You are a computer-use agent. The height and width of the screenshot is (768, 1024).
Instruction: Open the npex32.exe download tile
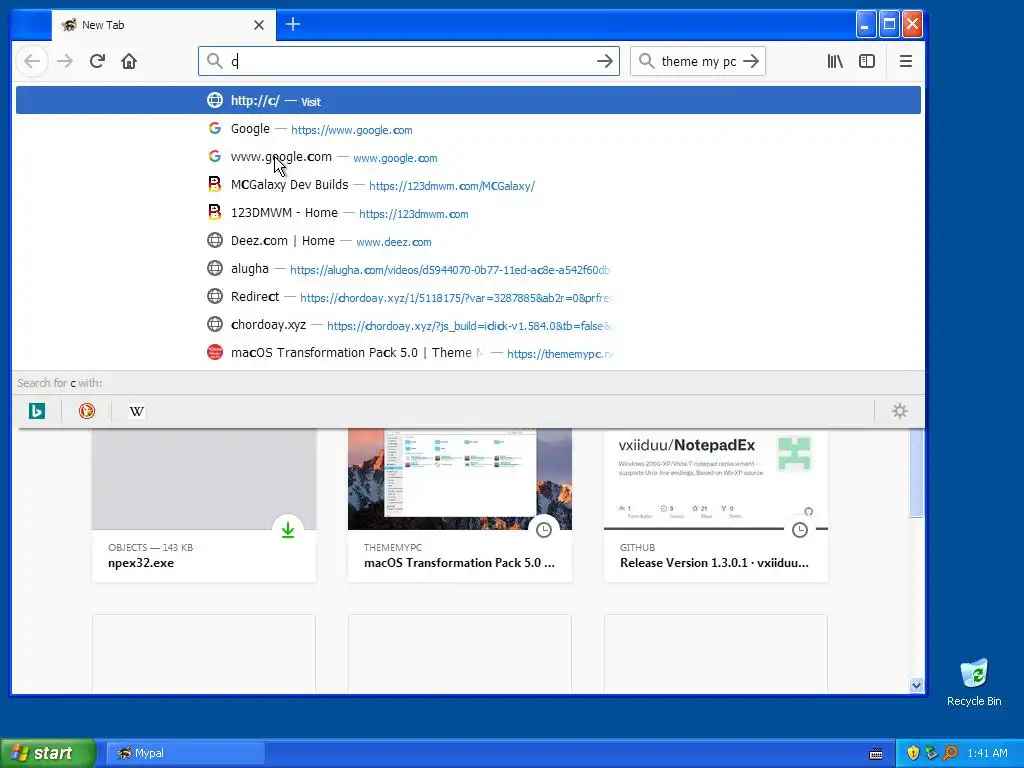(204, 505)
